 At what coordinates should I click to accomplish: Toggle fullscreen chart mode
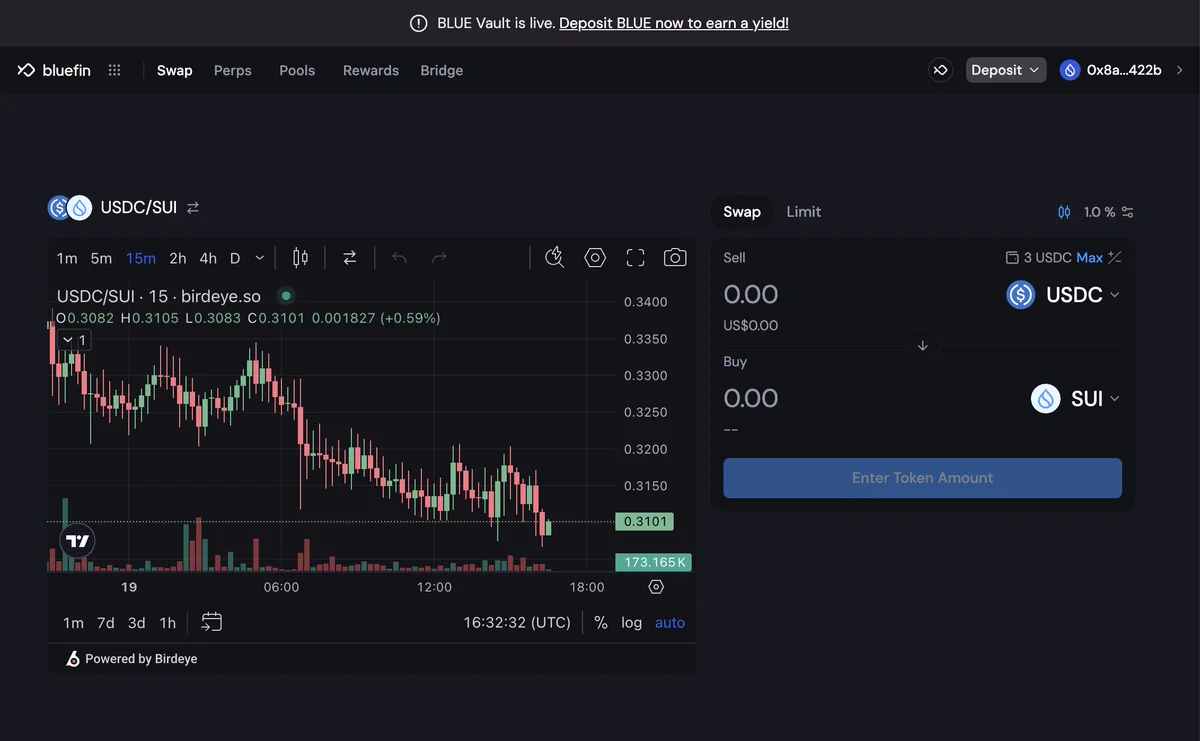(635, 258)
